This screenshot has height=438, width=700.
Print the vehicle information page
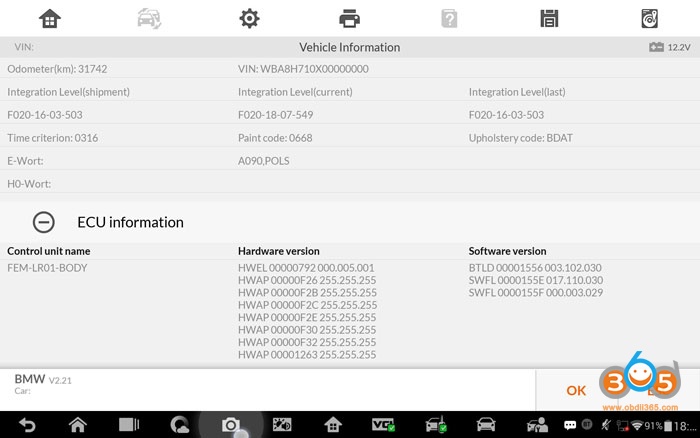click(x=349, y=19)
